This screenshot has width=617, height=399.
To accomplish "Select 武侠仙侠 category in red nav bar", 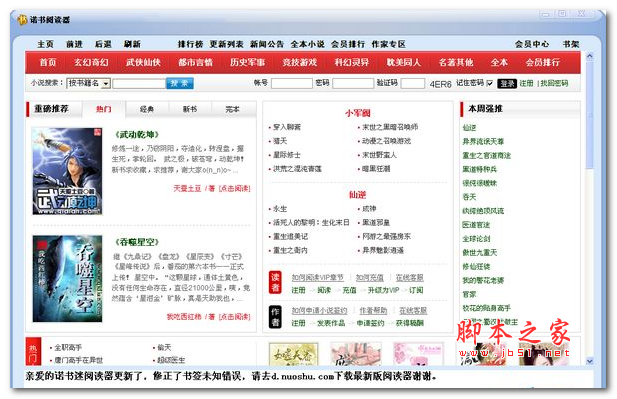I will pos(143,63).
